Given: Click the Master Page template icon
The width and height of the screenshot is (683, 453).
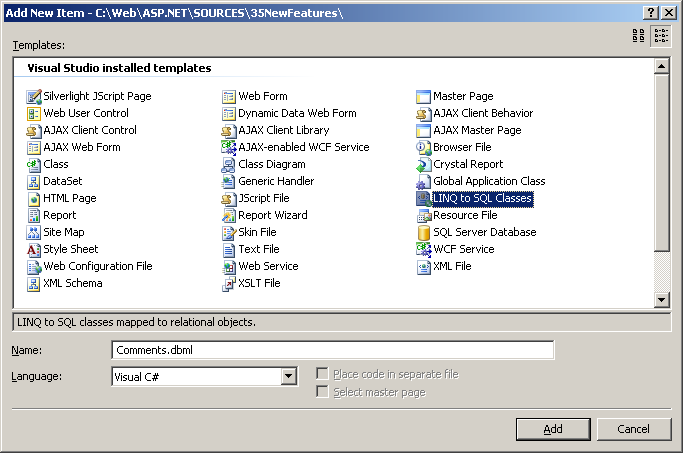Looking at the screenshot, I should 423,96.
